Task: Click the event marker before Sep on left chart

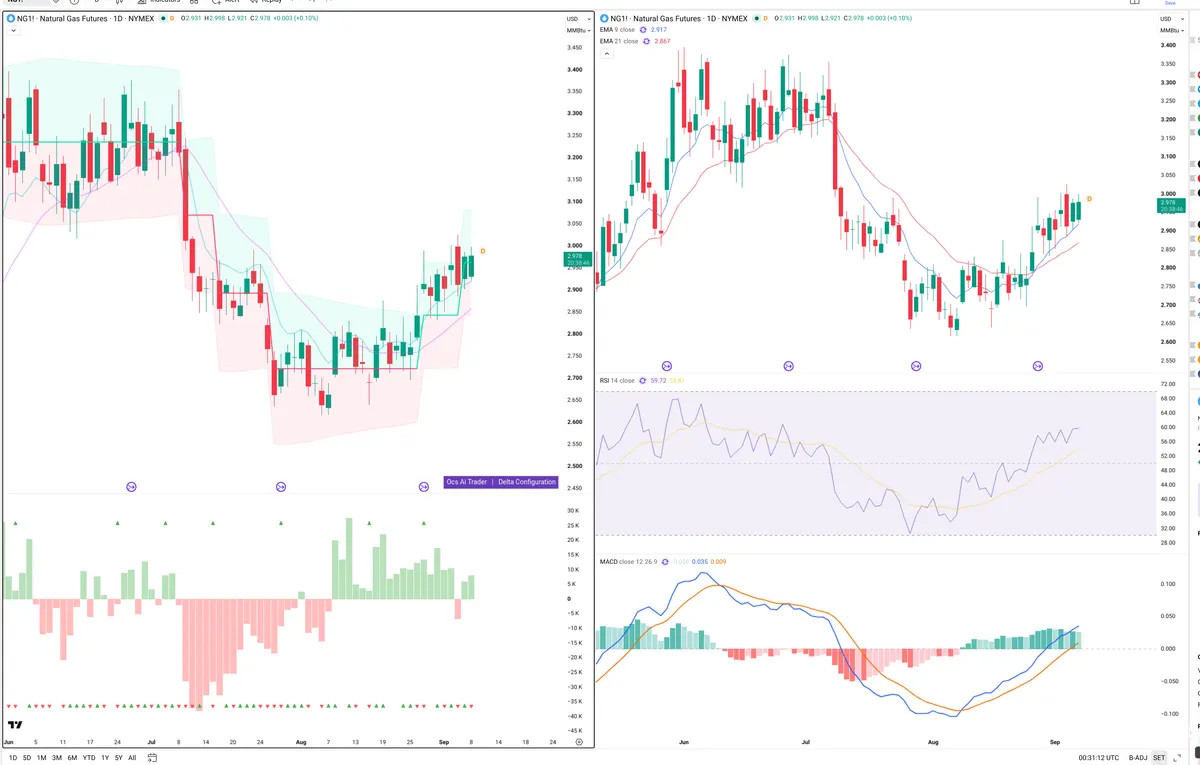Action: coord(424,487)
